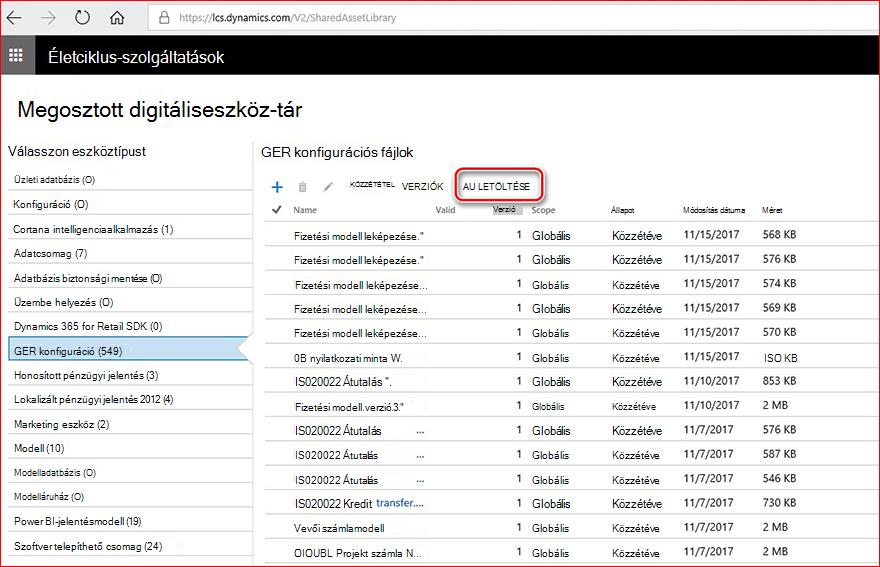This screenshot has height=567, width=880.
Task: Select the 569 KB Fizetési modell row
Action: [x=571, y=308]
